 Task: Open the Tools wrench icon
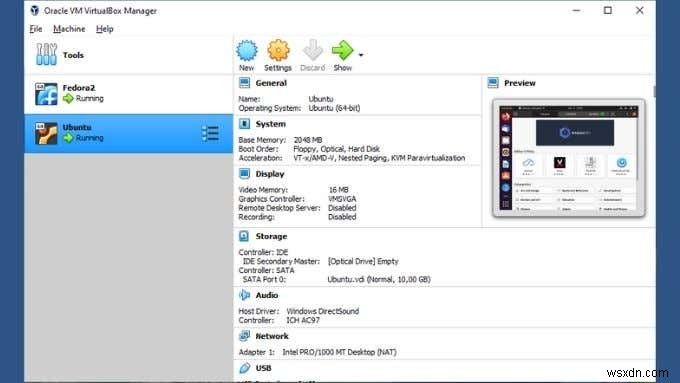click(x=46, y=55)
